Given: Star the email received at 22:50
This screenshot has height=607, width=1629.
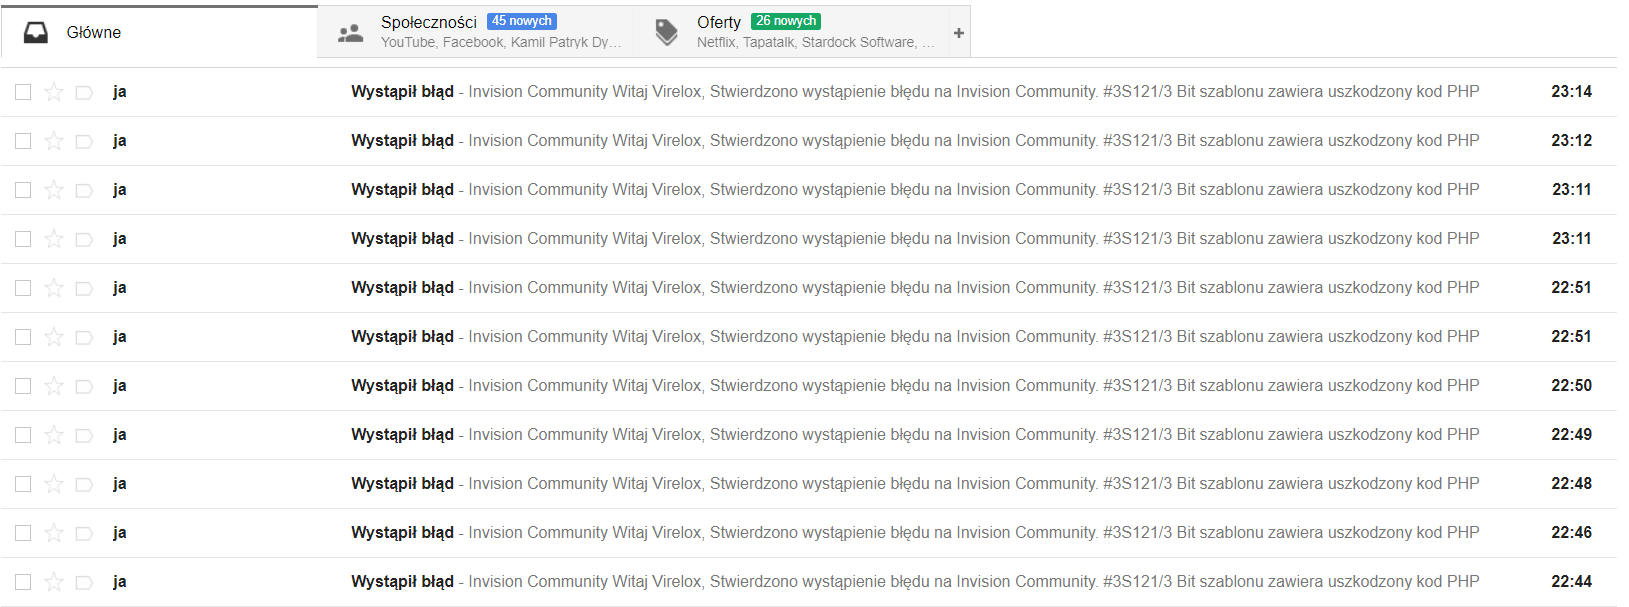Looking at the screenshot, I should point(54,386).
